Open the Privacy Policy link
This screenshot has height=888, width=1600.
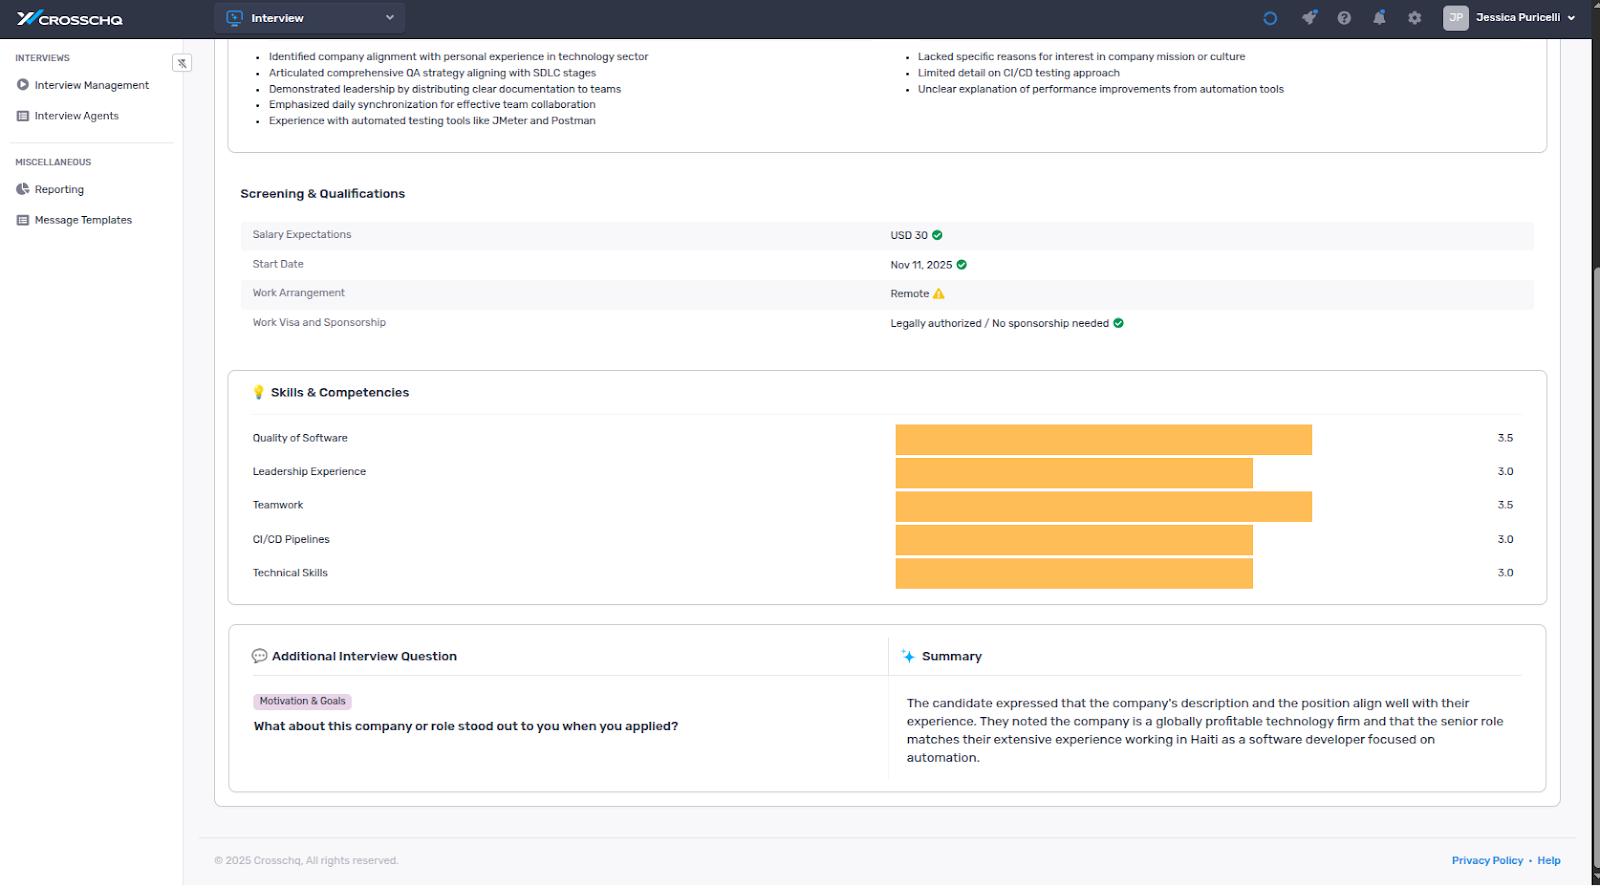[1487, 860]
